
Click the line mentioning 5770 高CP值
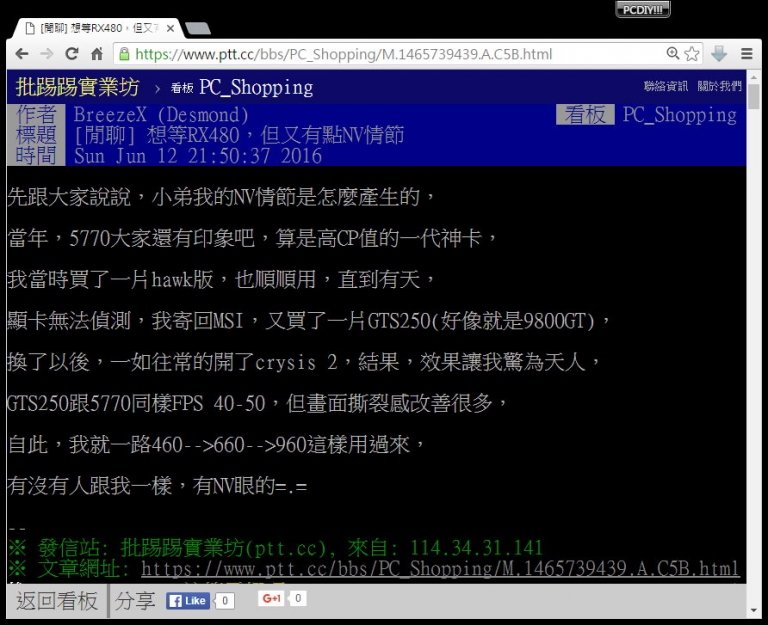pos(253,239)
